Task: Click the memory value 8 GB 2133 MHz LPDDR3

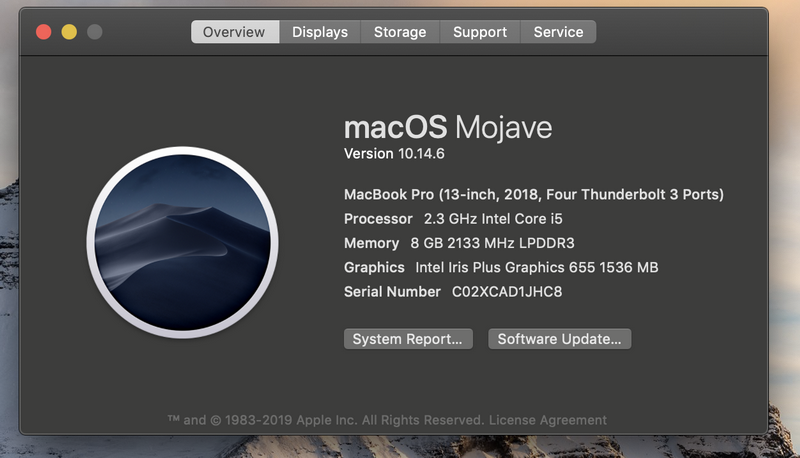Action: pos(492,243)
